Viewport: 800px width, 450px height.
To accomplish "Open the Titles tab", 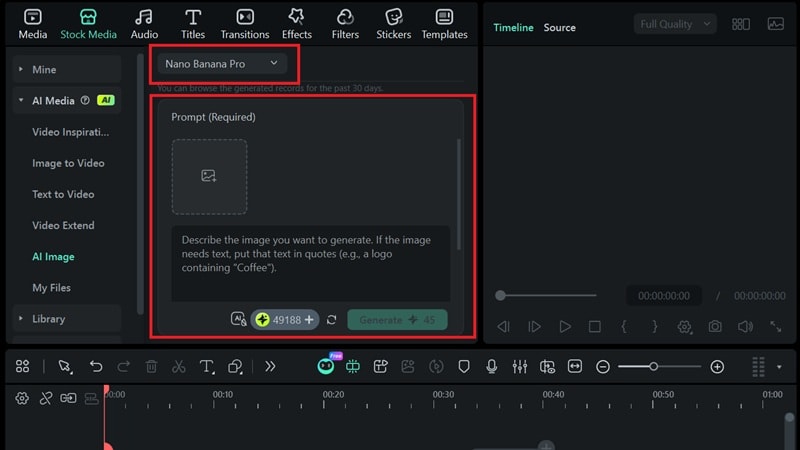I will 193,24.
